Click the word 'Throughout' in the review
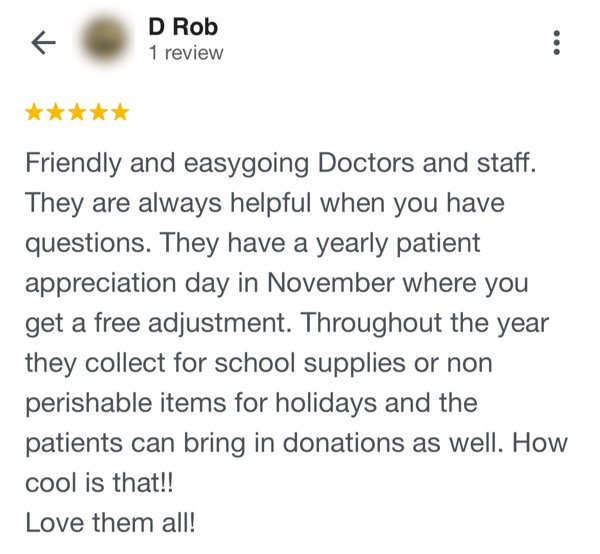 [x=371, y=324]
